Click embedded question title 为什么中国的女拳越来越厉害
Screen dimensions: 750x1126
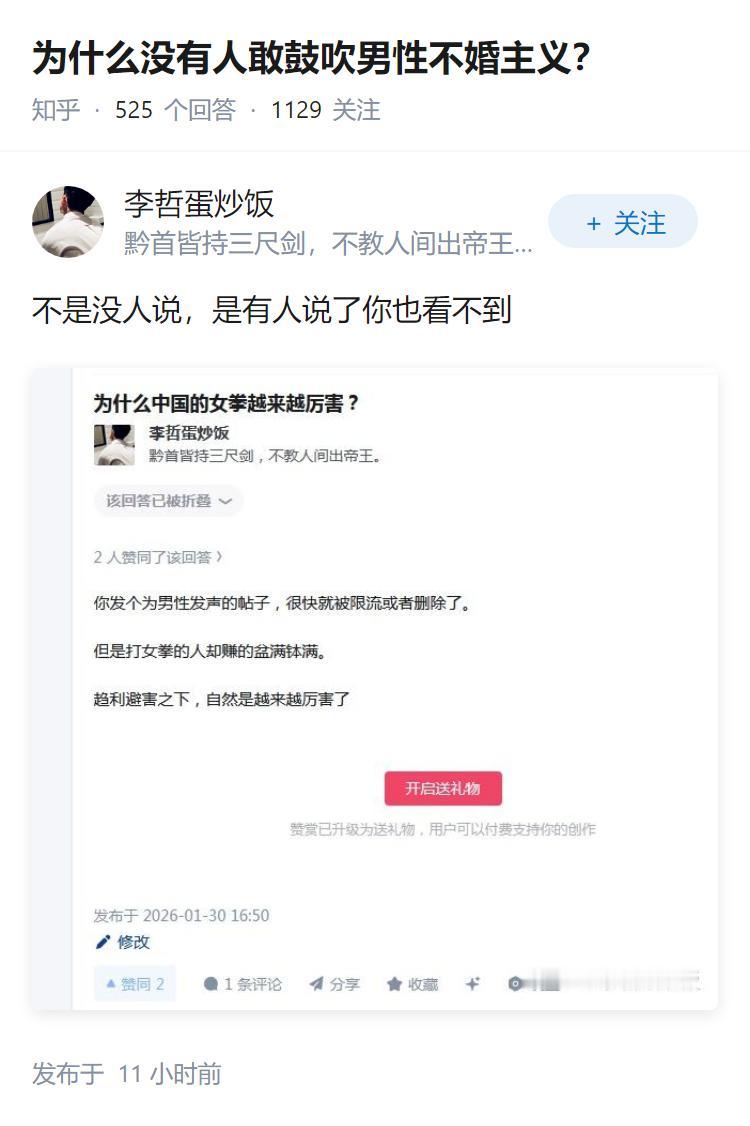[x=226, y=403]
